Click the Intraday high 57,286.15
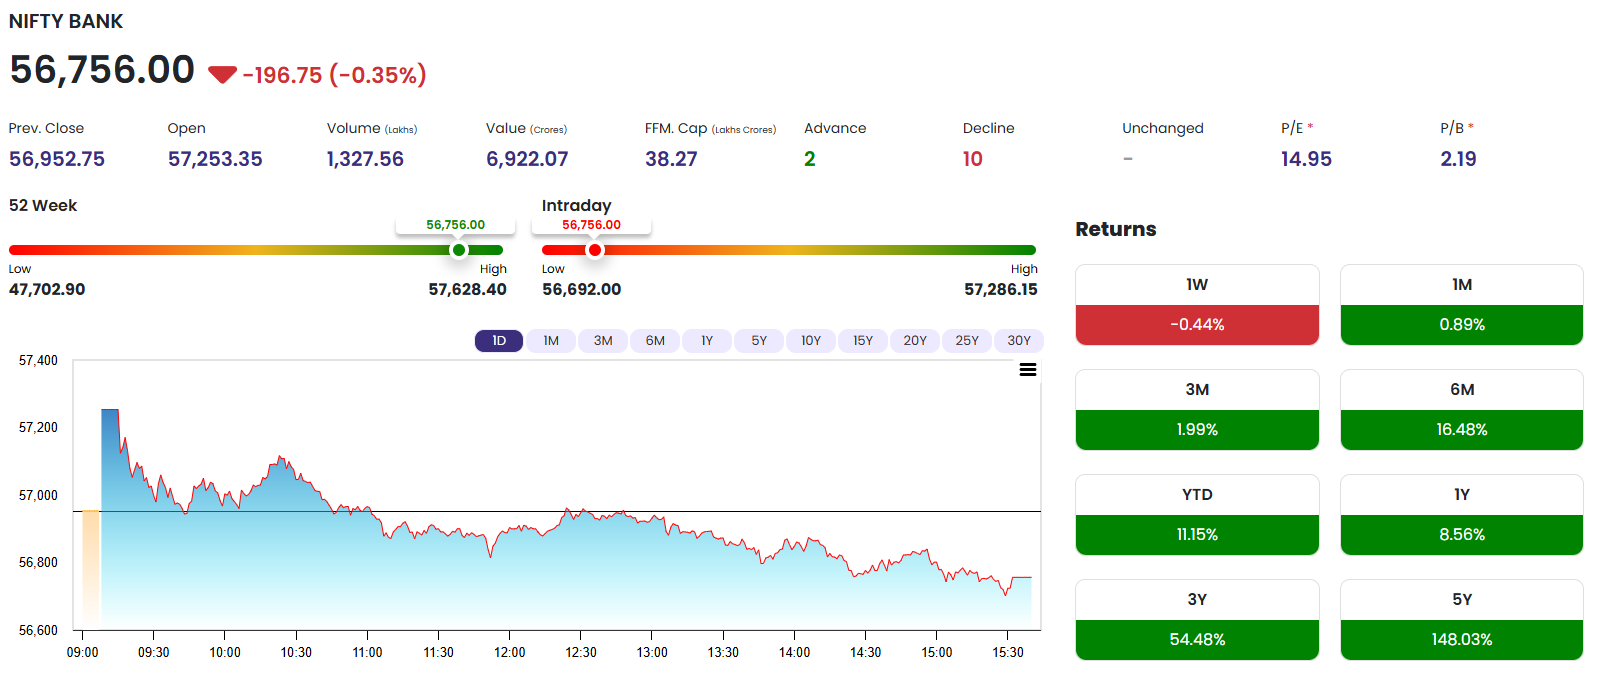 (1001, 289)
